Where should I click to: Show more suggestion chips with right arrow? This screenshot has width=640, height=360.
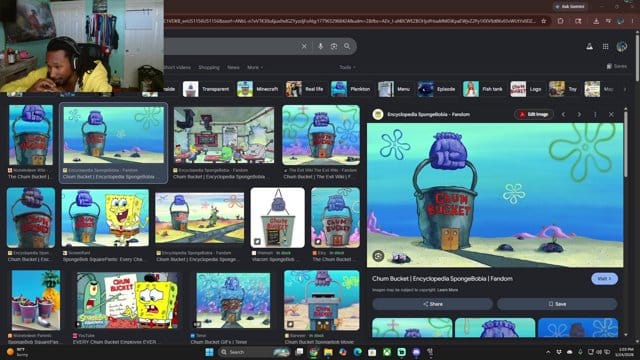624,89
